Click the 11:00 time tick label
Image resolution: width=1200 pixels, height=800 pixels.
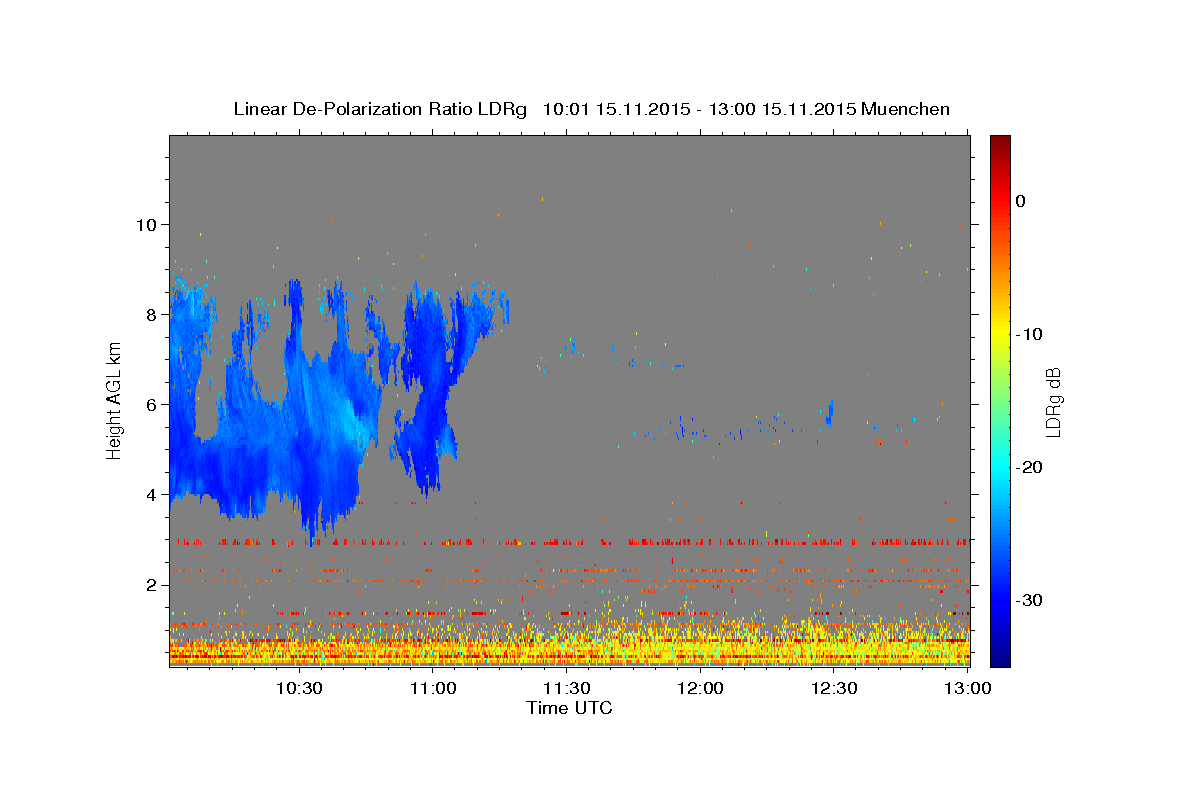[432, 689]
